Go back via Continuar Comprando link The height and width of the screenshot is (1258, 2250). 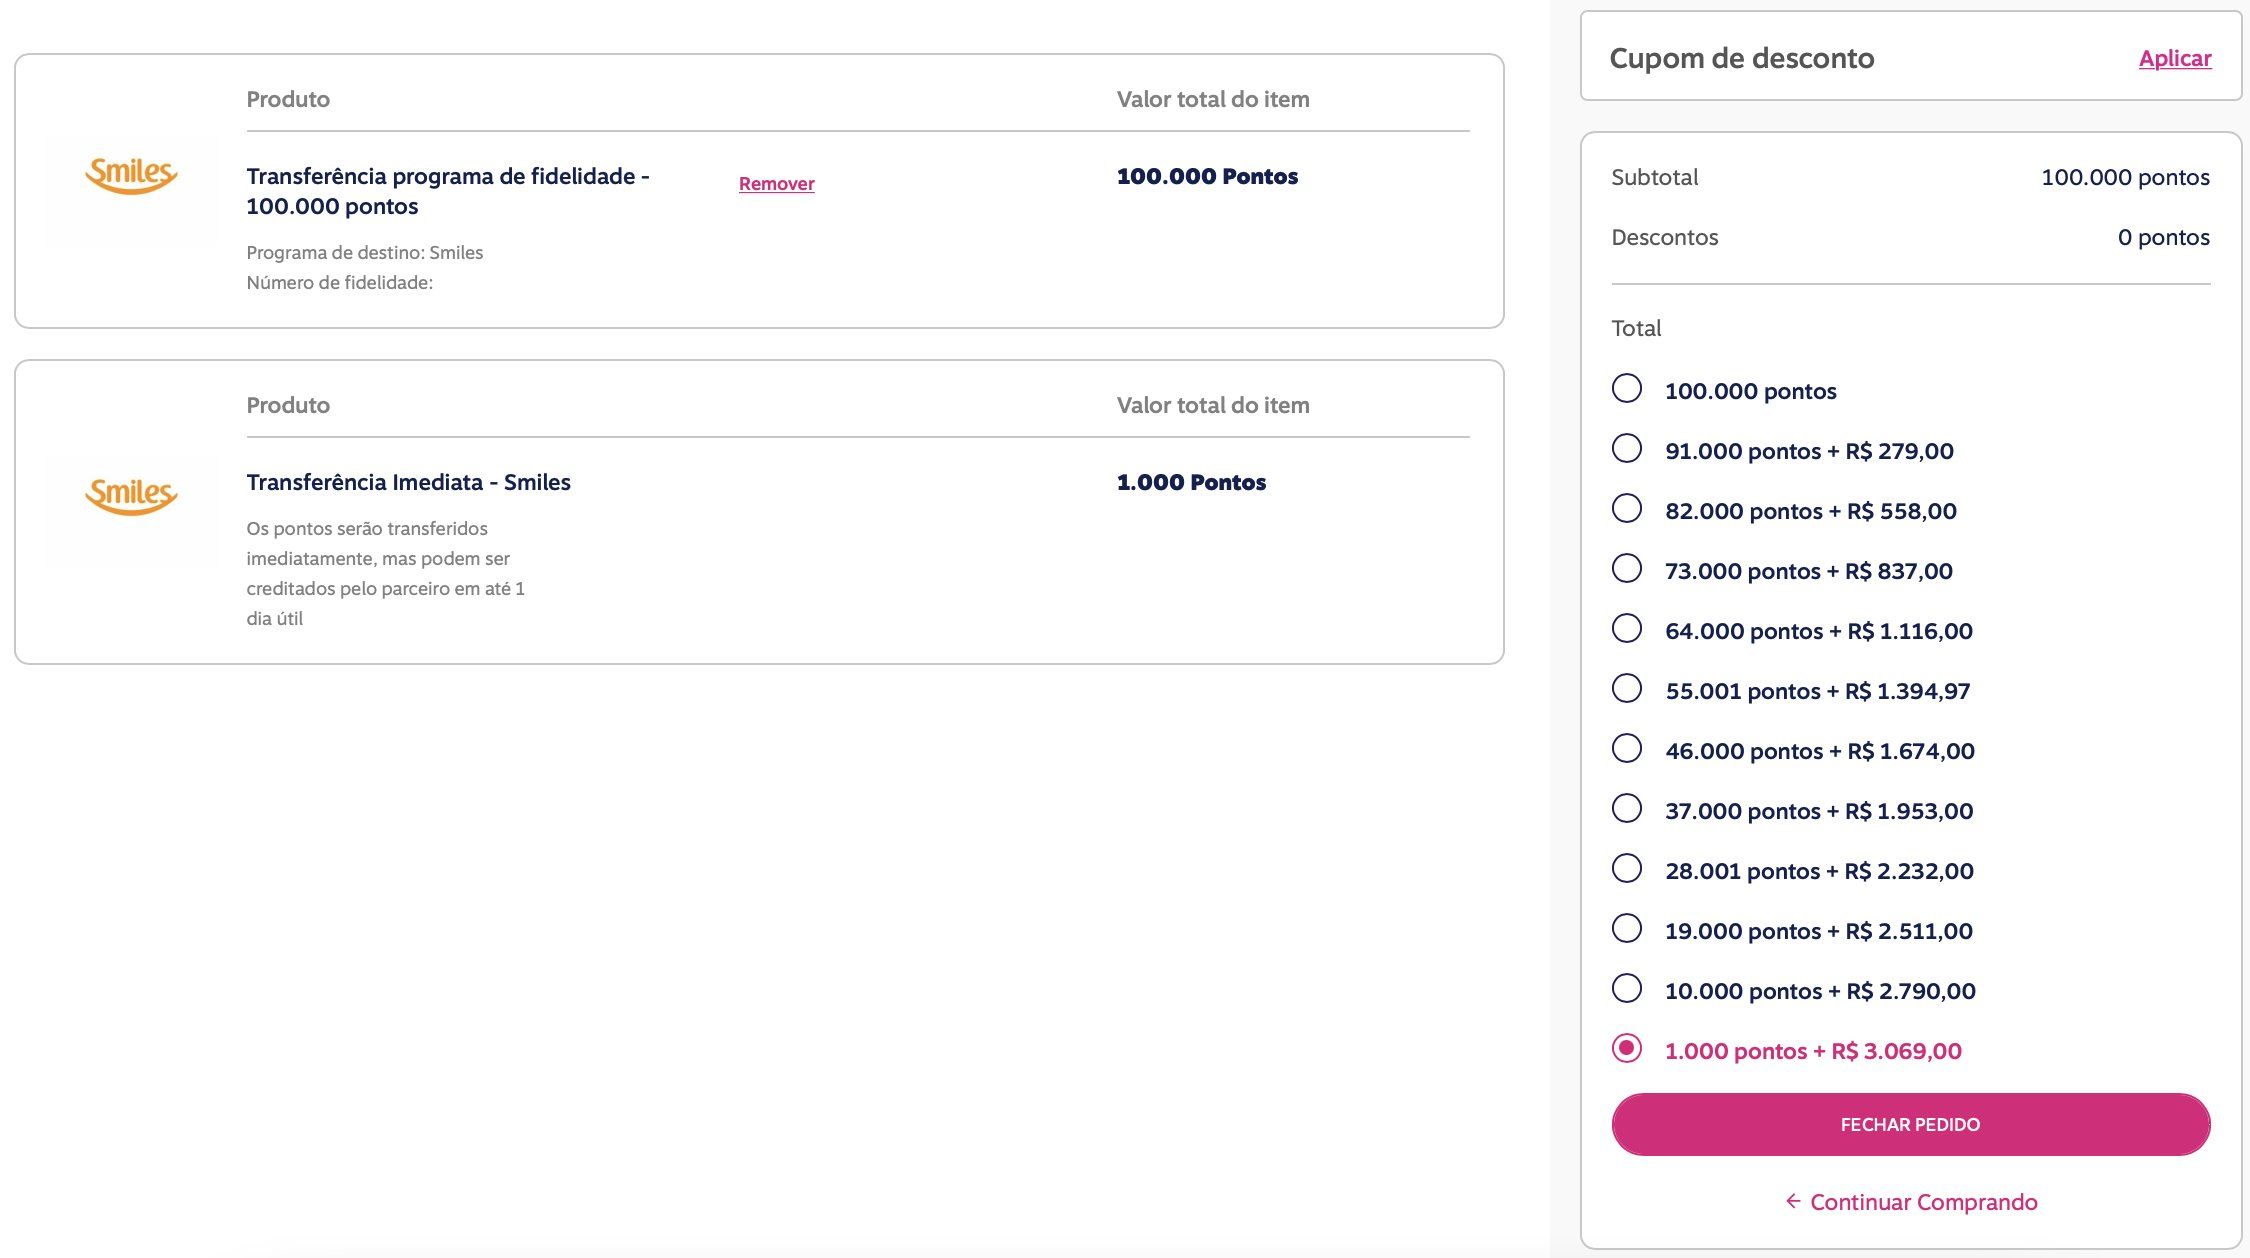point(1911,1202)
